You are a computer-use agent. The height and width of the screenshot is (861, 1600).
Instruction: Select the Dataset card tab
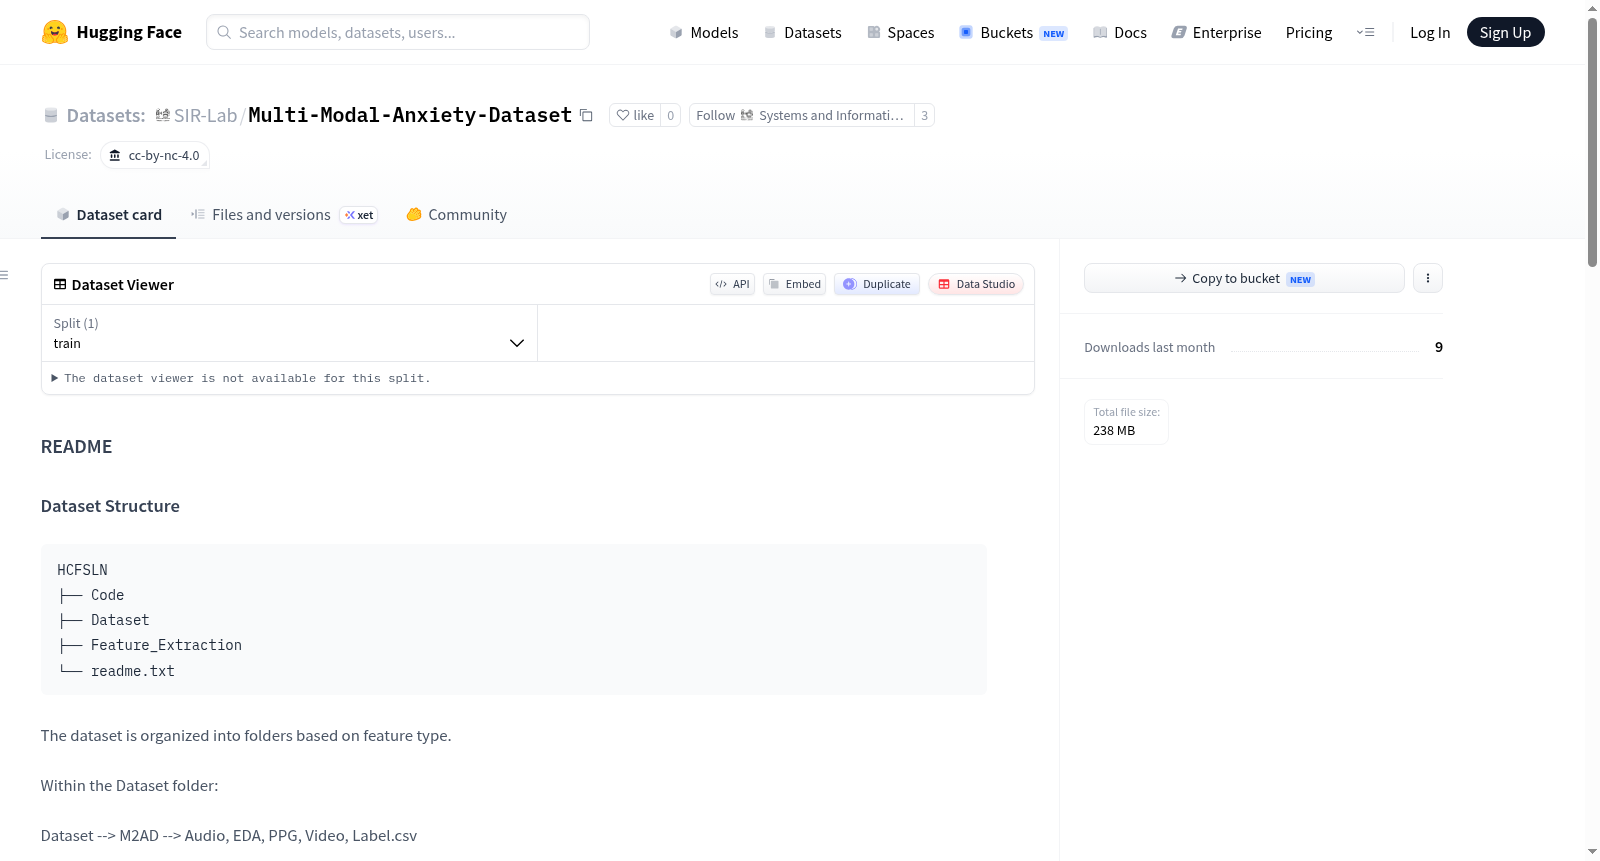tap(109, 214)
